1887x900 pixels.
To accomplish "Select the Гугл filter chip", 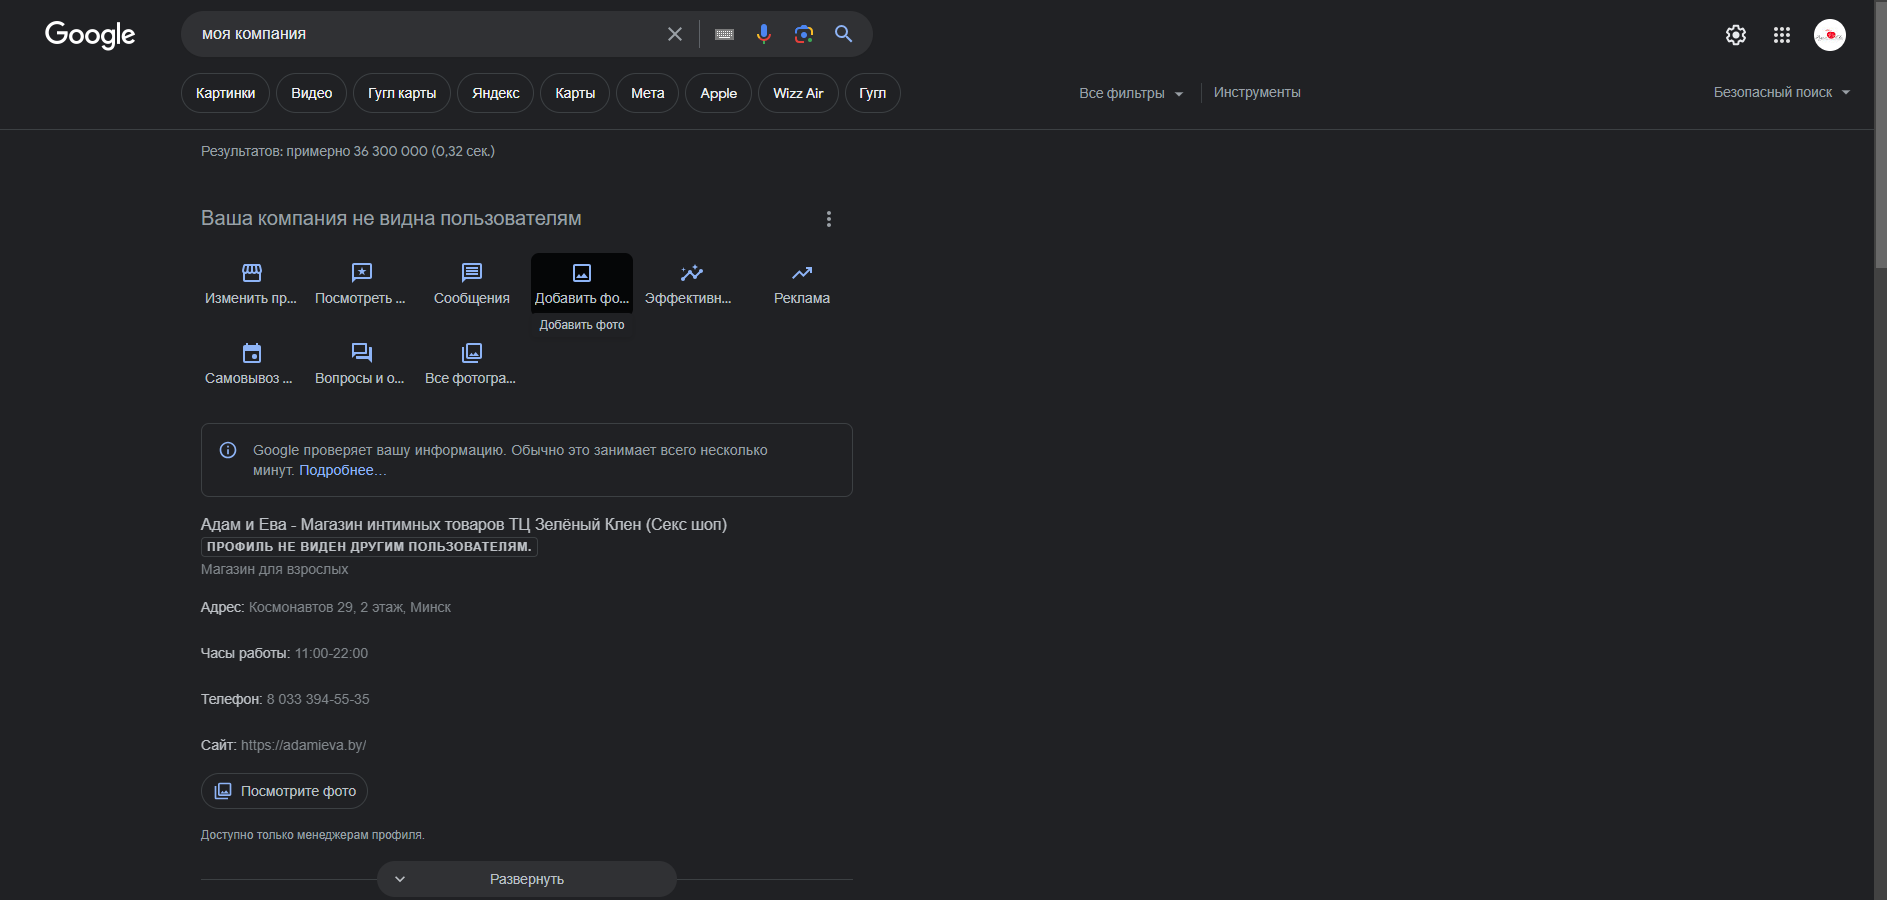I will (873, 93).
